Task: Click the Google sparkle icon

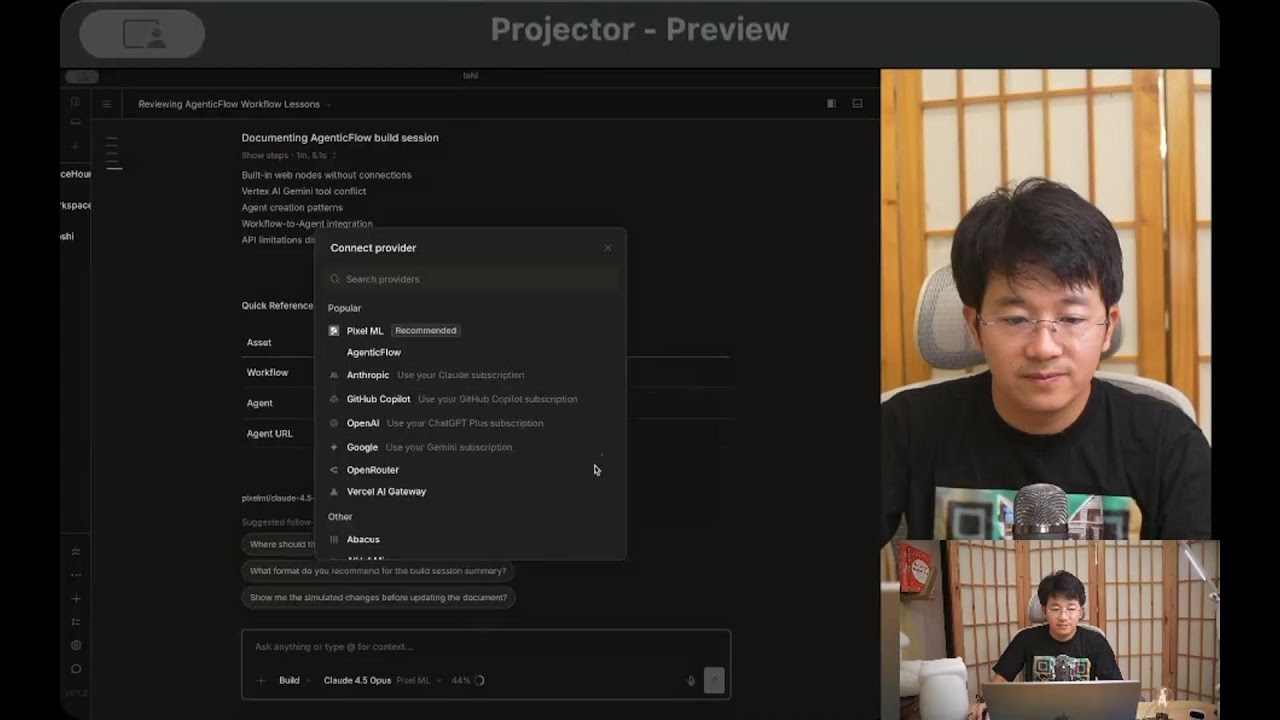Action: 334,447
